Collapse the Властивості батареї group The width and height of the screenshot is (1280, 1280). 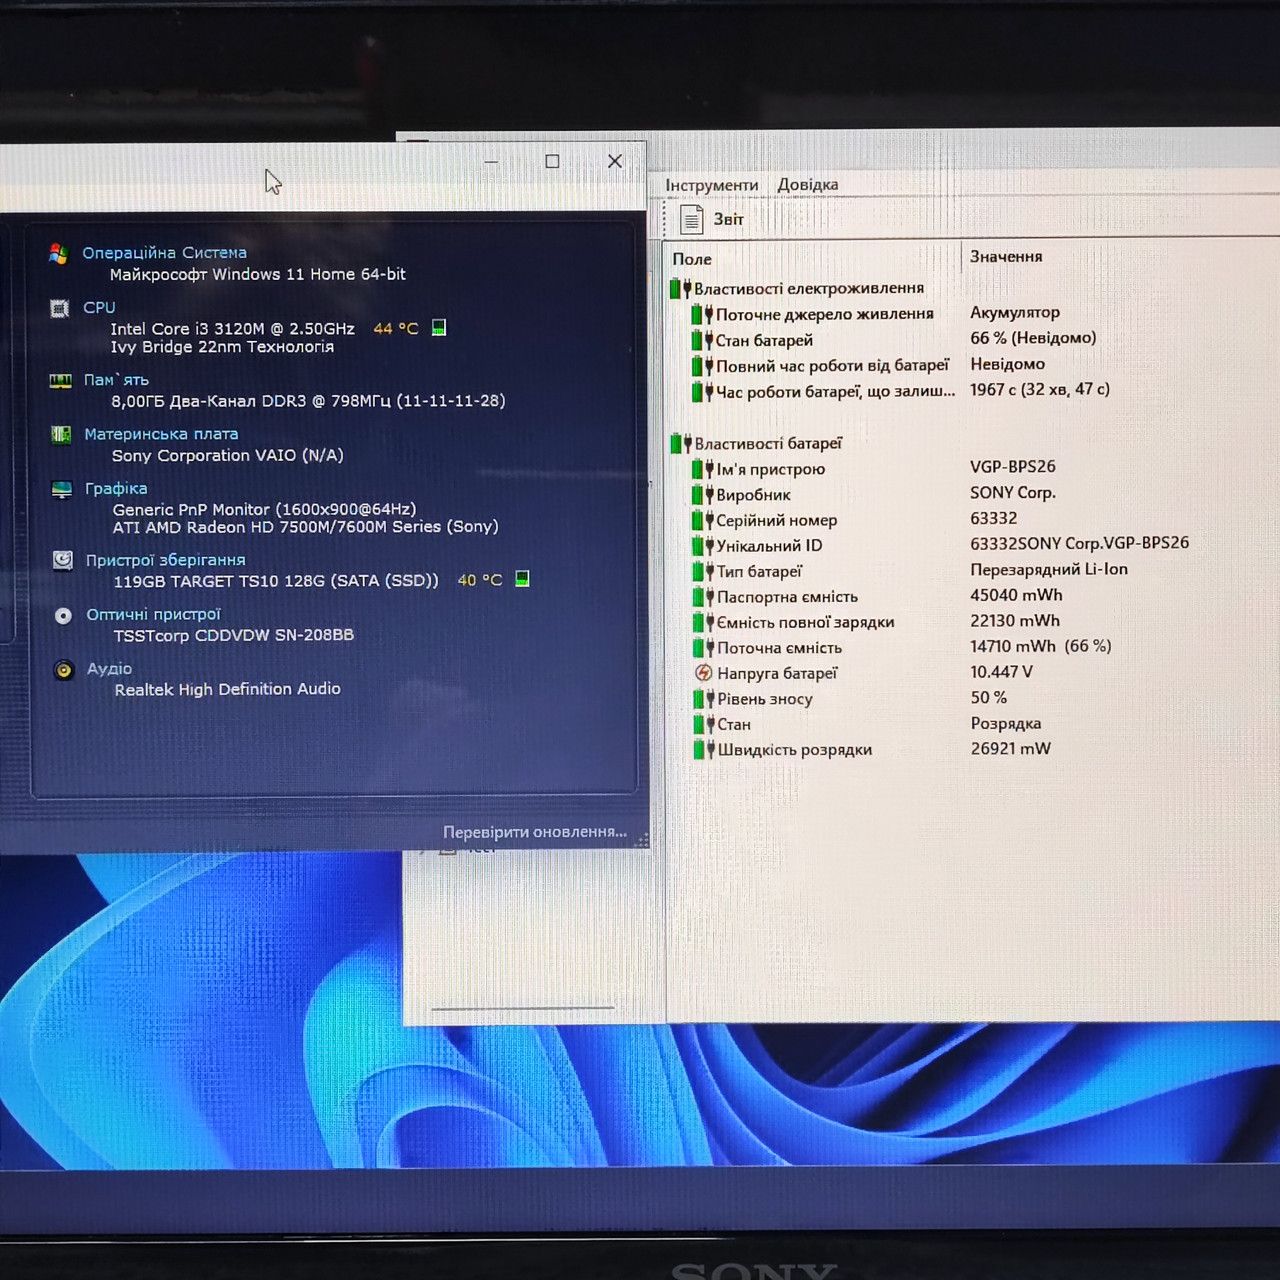click(757, 443)
